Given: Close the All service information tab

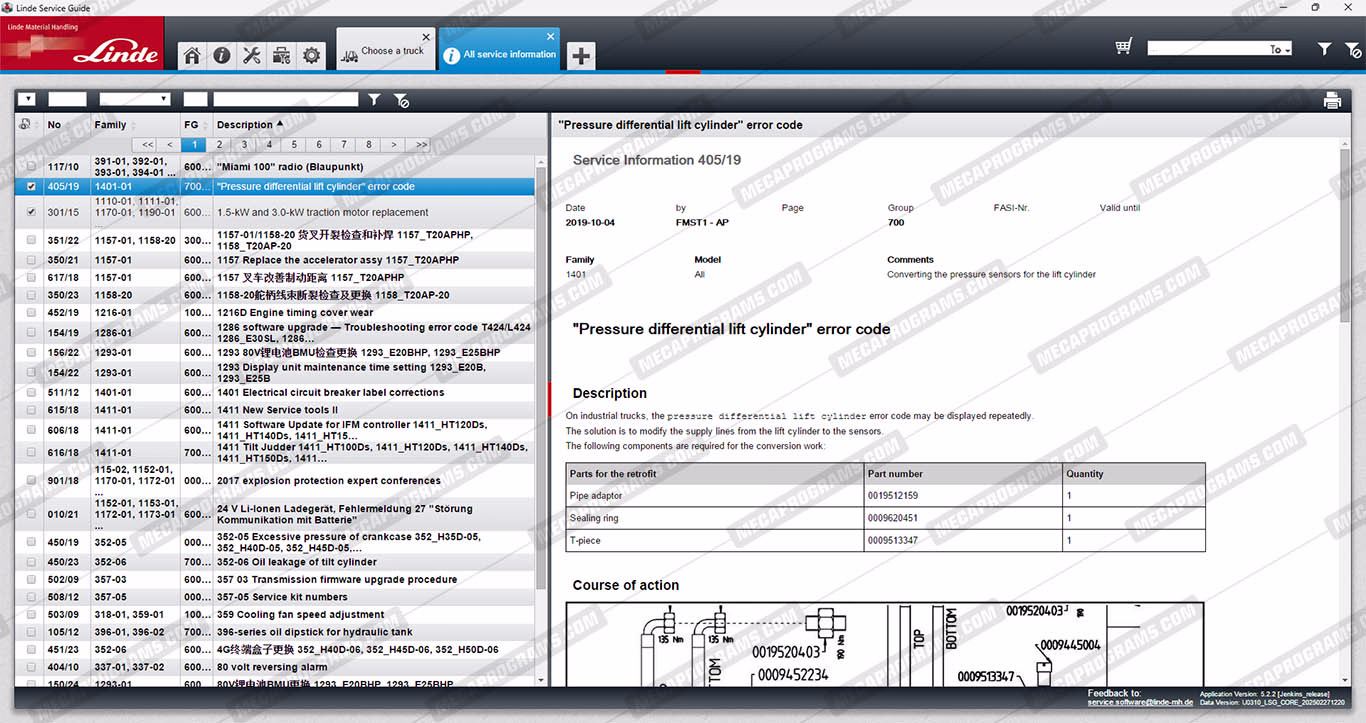Looking at the screenshot, I should pyautogui.click(x=550, y=37).
